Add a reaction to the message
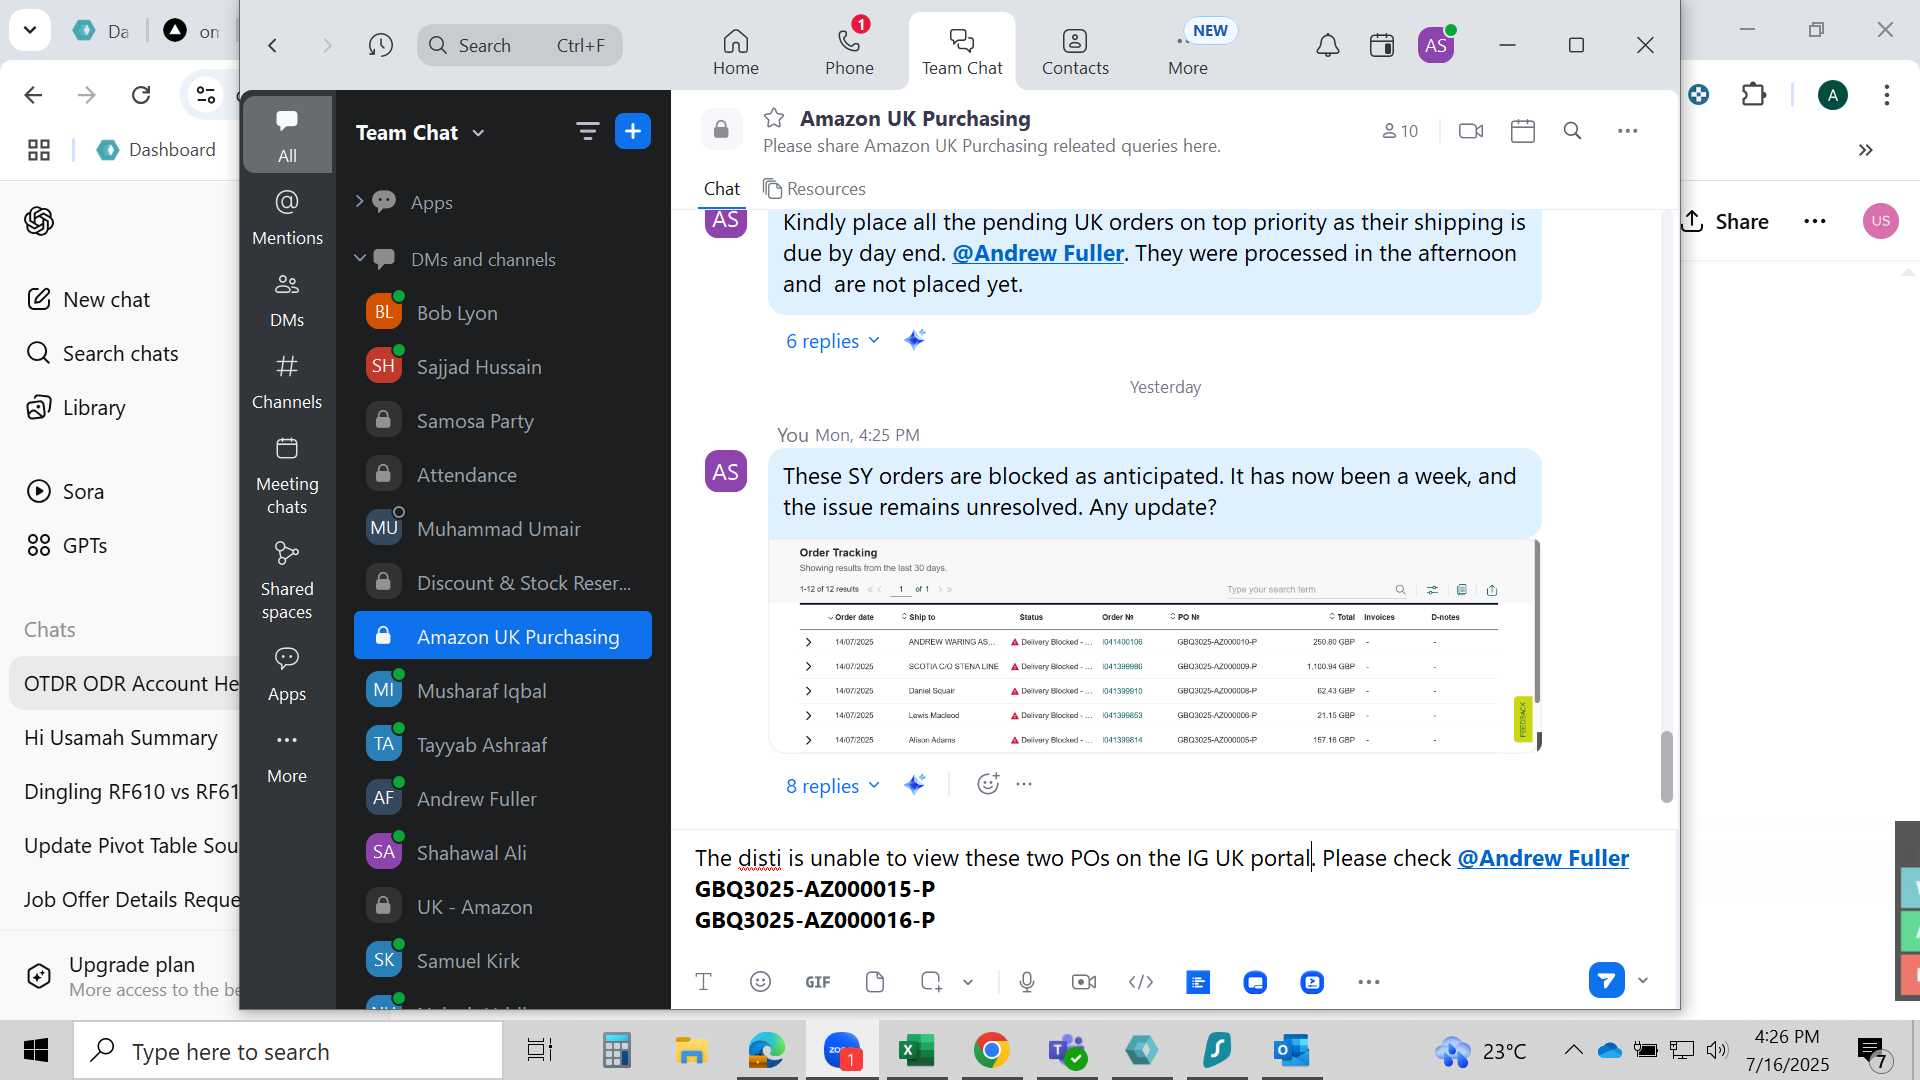Image resolution: width=1920 pixels, height=1080 pixels. 988,784
